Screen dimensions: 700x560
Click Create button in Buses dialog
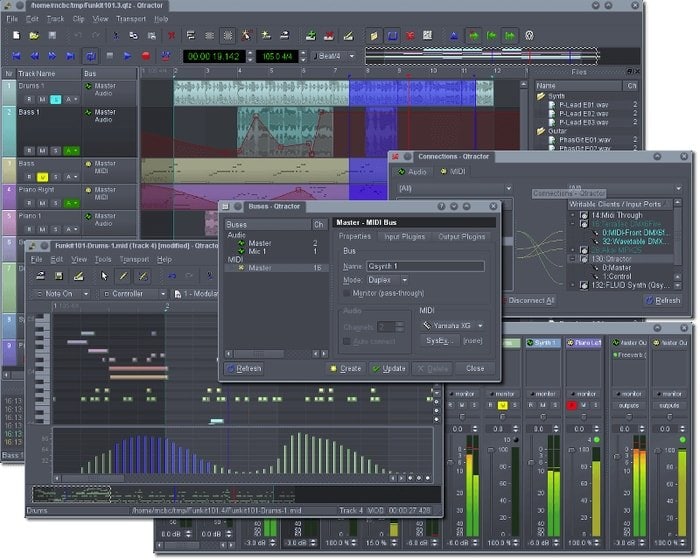[x=346, y=368]
